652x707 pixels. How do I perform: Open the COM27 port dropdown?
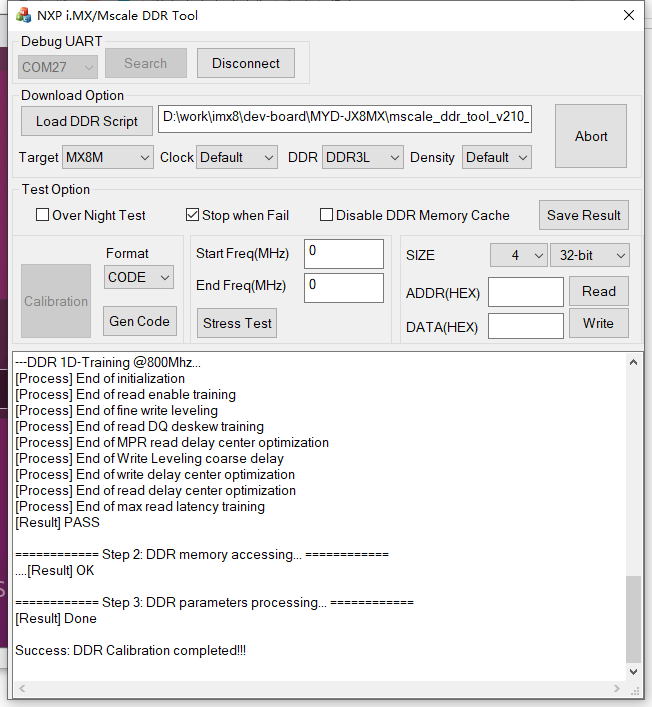tap(58, 67)
